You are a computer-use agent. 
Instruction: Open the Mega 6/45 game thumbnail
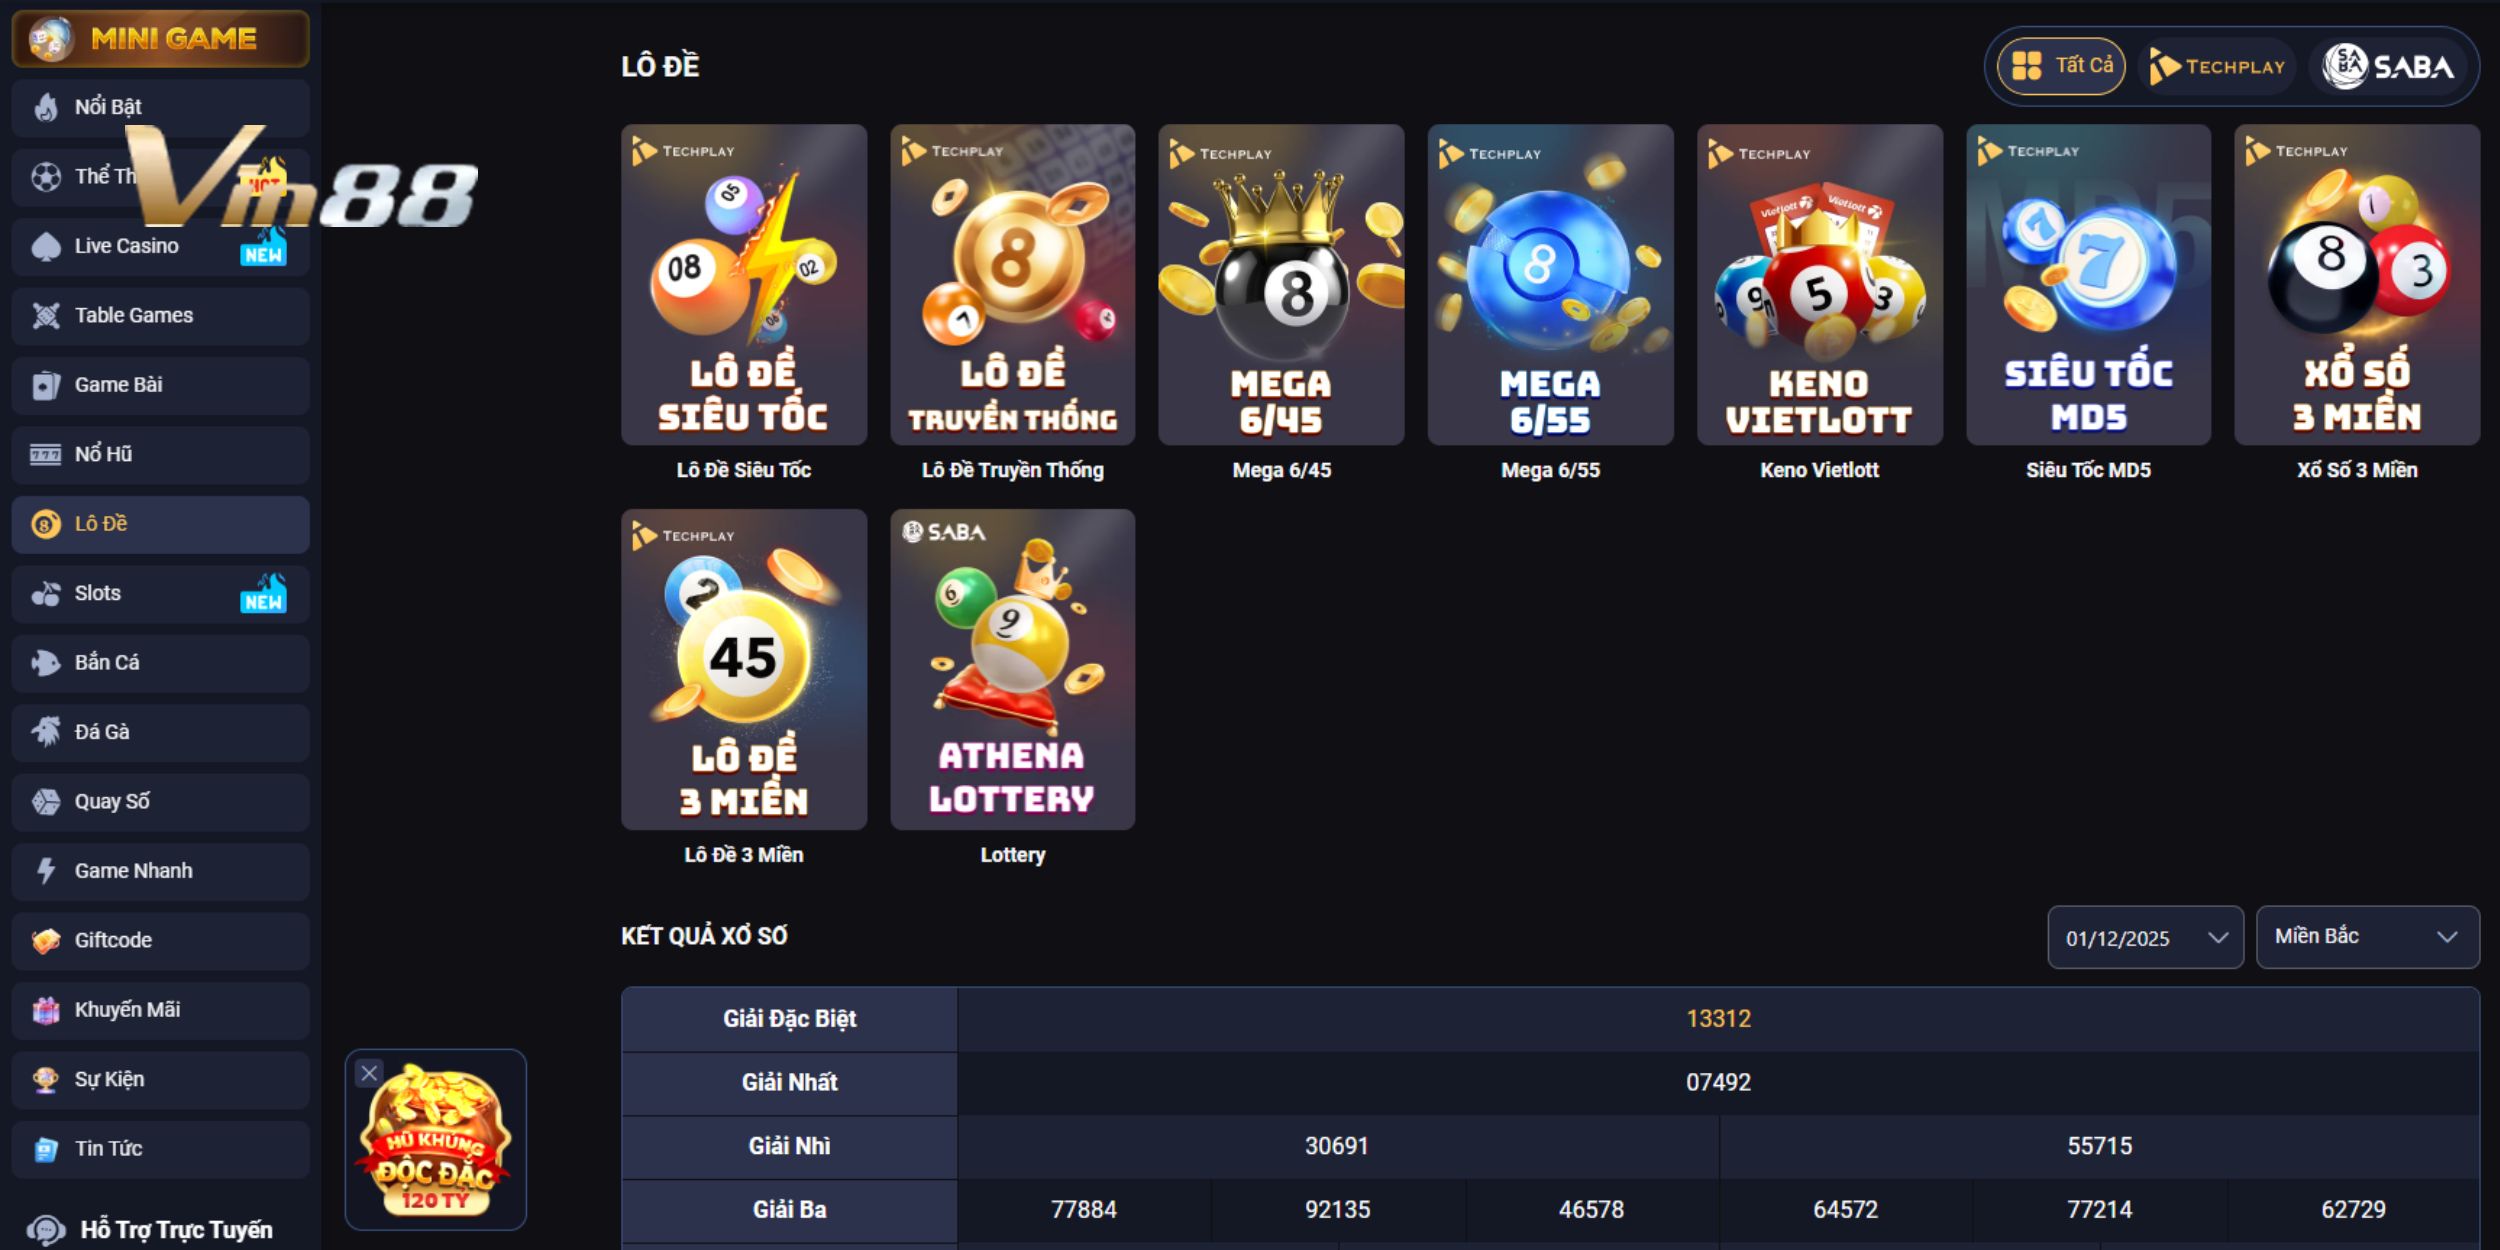click(x=1281, y=285)
